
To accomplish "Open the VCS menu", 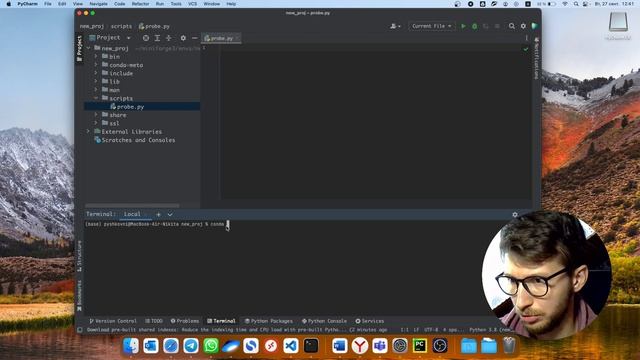I will (192, 4).
